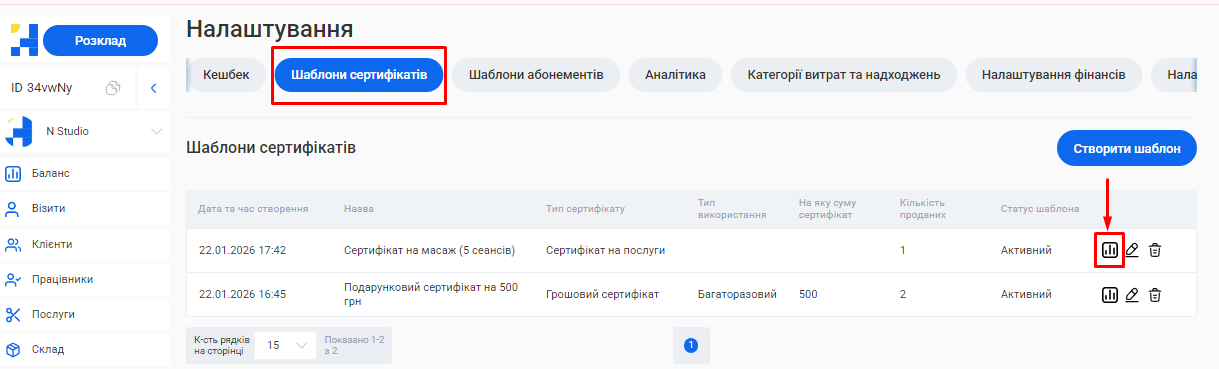This screenshot has width=1219, height=369.
Task: Switch to Шаблони абонементів tab
Action: tap(536, 75)
